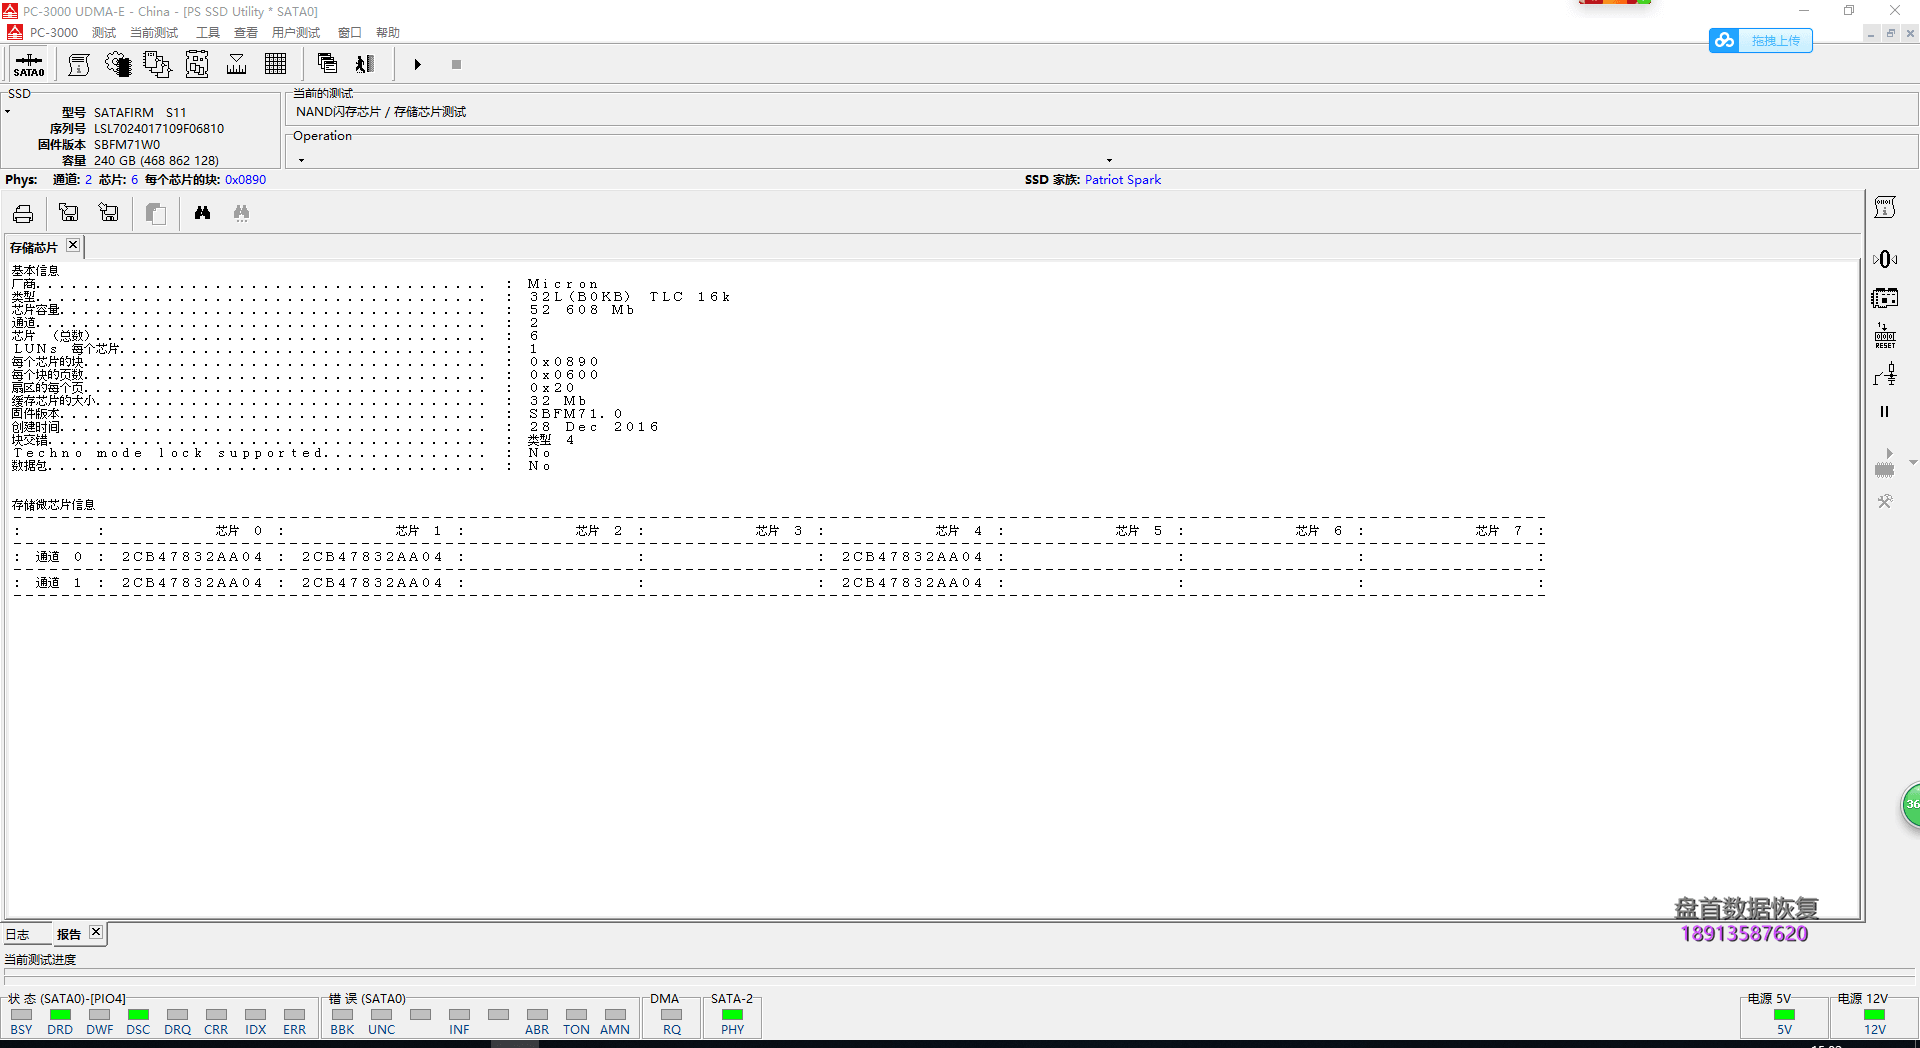The image size is (1920, 1048).
Task: Open the 查看 menu
Action: click(x=246, y=33)
